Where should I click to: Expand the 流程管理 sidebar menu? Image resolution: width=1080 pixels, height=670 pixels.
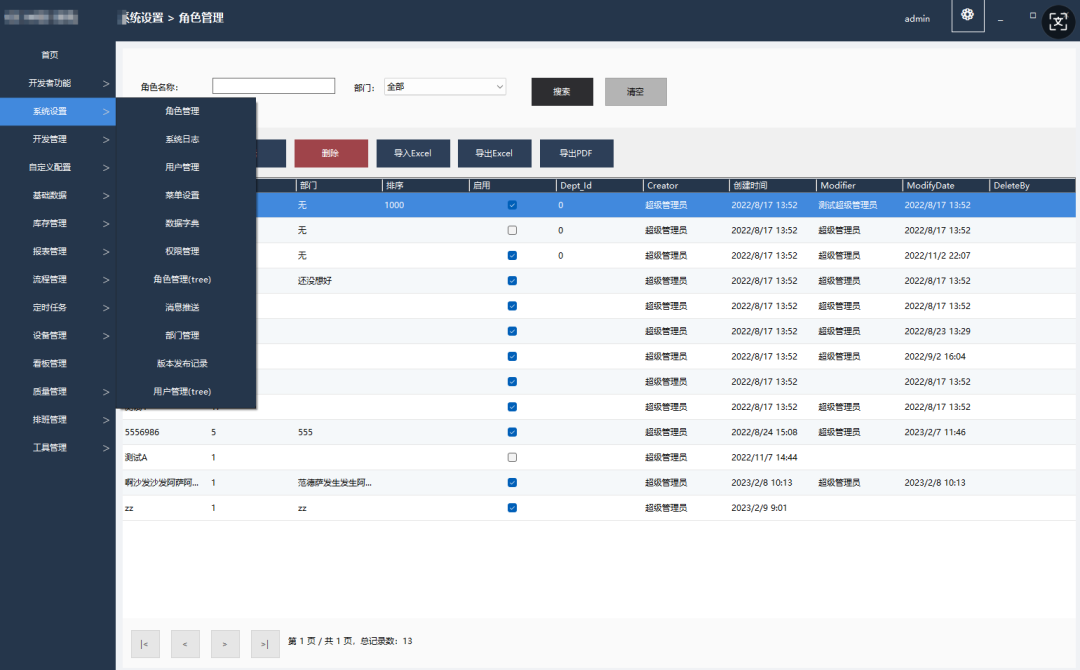click(x=58, y=280)
